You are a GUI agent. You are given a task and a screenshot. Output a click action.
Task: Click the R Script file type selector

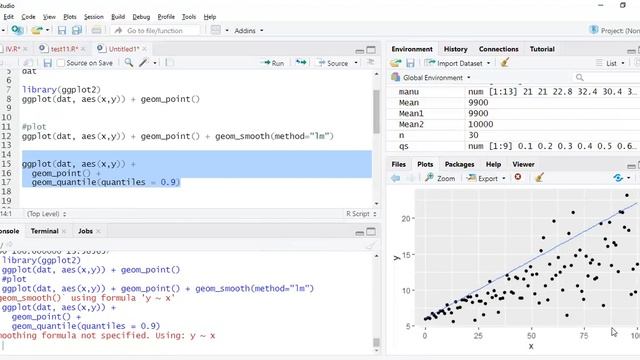point(361,214)
